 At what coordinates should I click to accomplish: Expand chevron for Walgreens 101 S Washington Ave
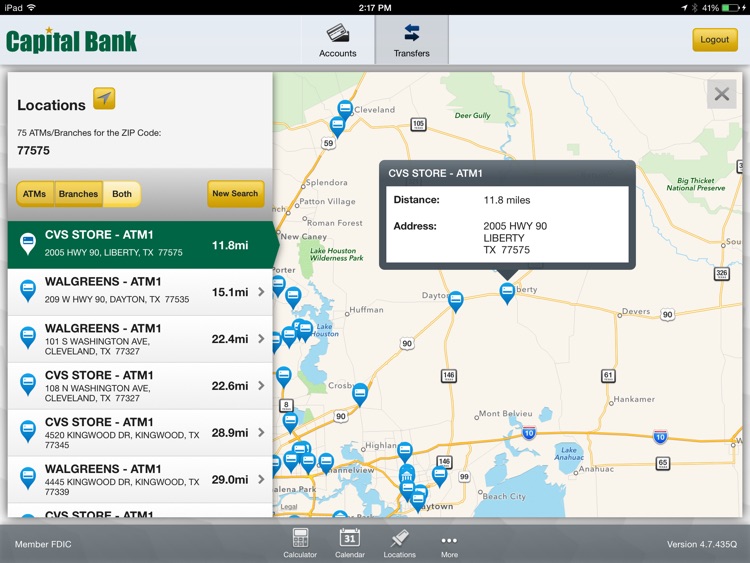(261, 339)
